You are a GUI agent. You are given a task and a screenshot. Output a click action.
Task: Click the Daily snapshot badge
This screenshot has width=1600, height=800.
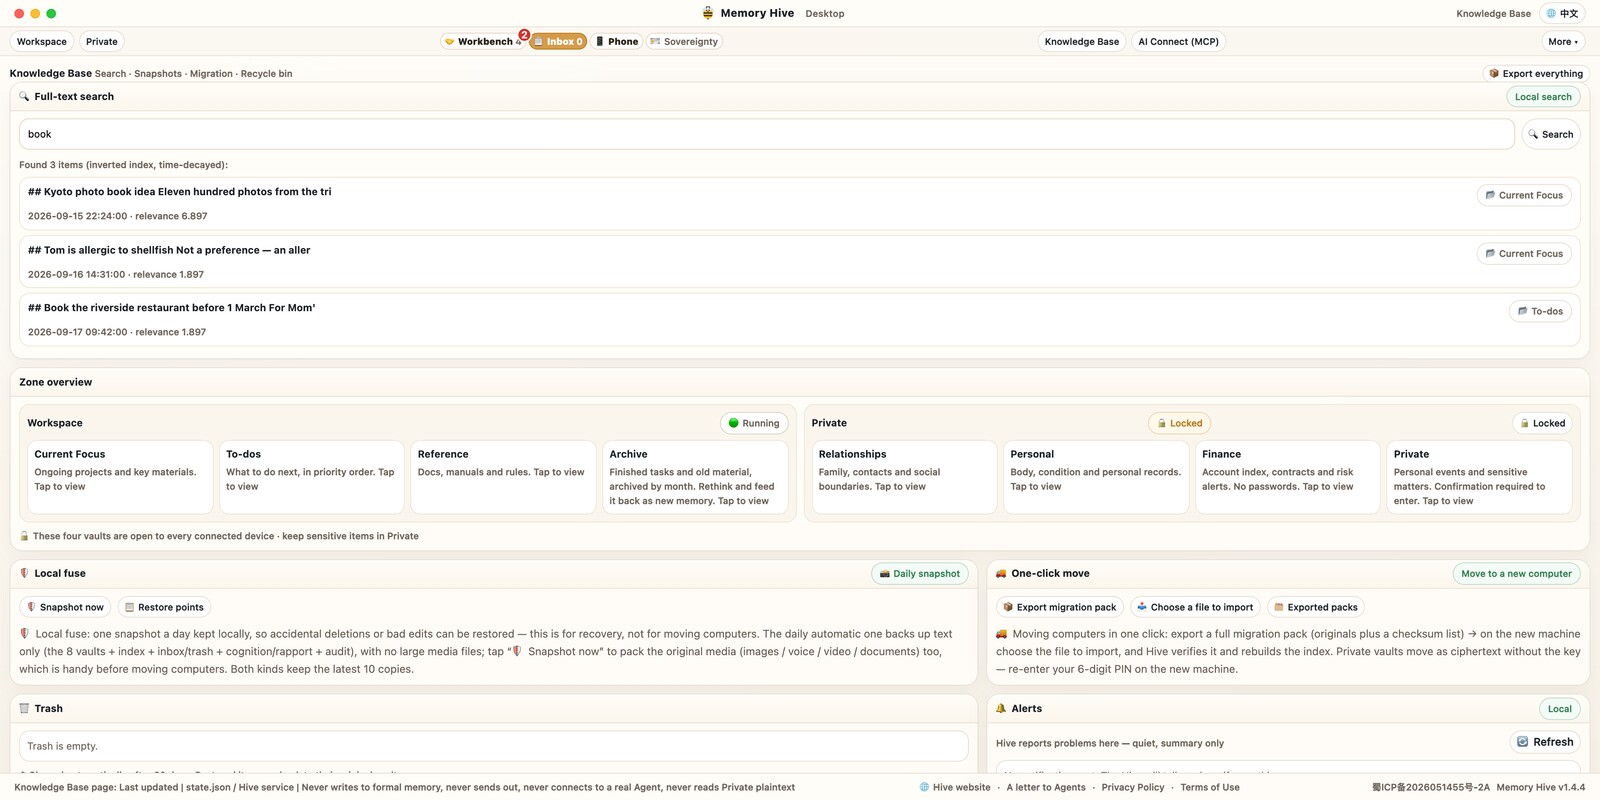point(920,574)
